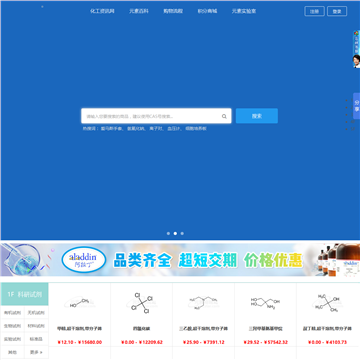Viewport: 360px width, 360px height.
Task: Click the 血压计 hot search word
Action: tap(174, 128)
